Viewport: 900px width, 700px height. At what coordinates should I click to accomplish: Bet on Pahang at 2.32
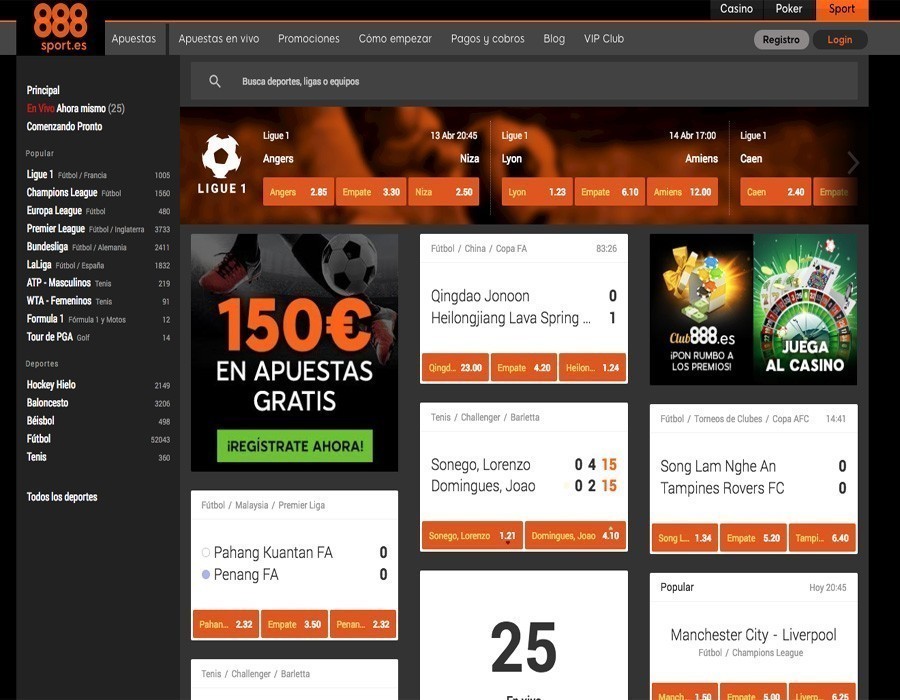[226, 624]
